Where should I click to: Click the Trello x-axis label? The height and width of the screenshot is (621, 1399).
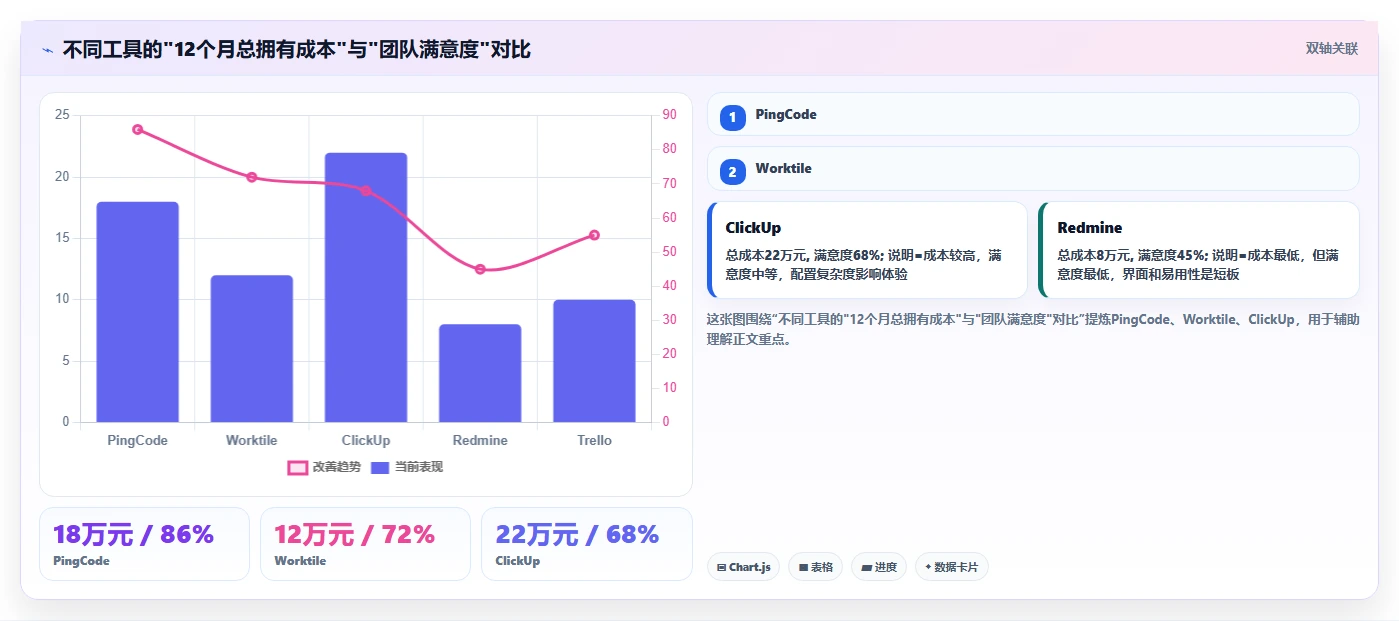point(594,440)
